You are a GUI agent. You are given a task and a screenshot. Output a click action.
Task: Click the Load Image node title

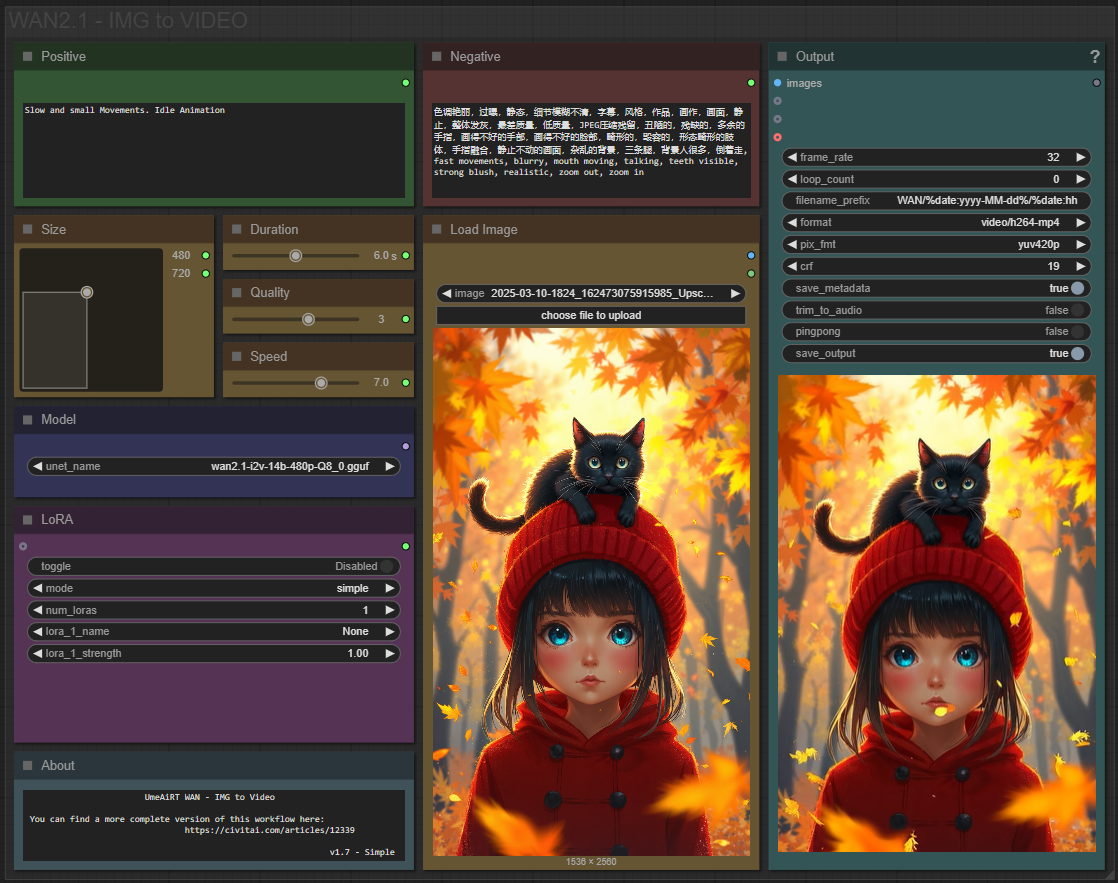484,229
